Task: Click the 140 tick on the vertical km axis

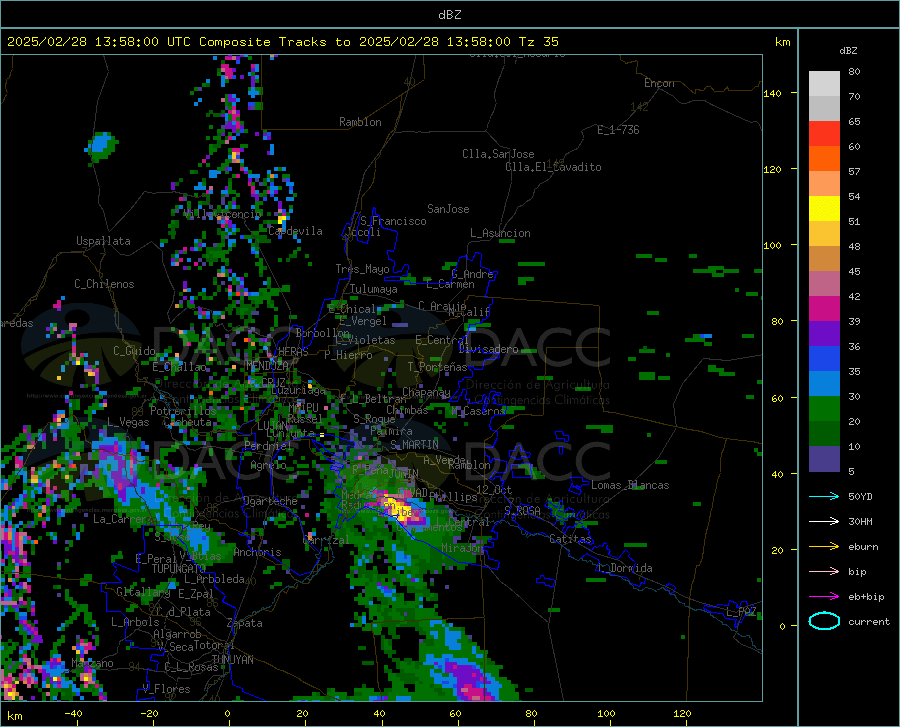Action: pyautogui.click(x=773, y=93)
